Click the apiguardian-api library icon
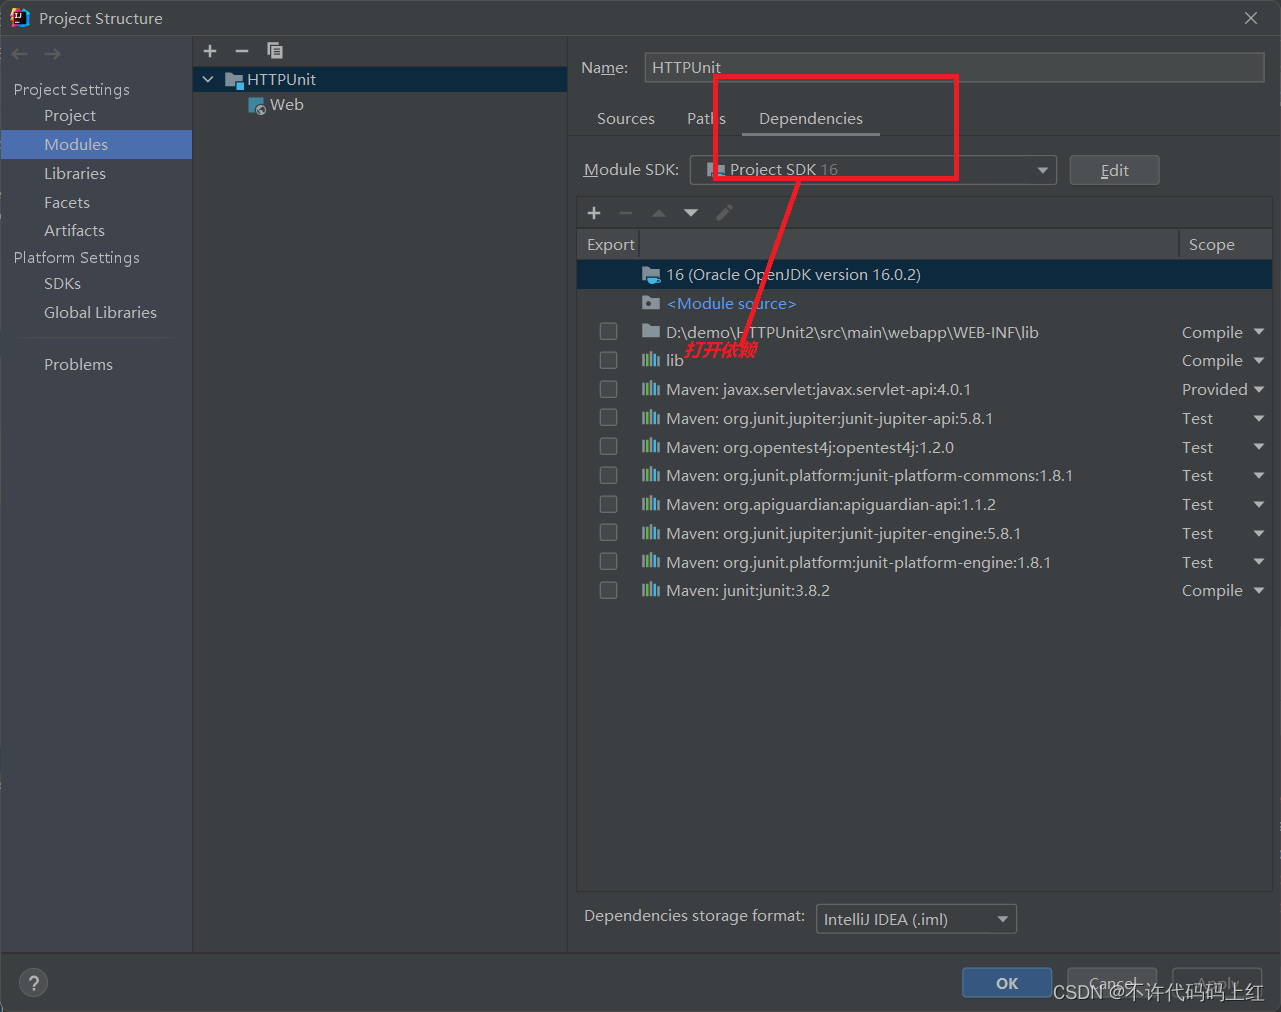The width and height of the screenshot is (1281, 1012). pos(651,504)
